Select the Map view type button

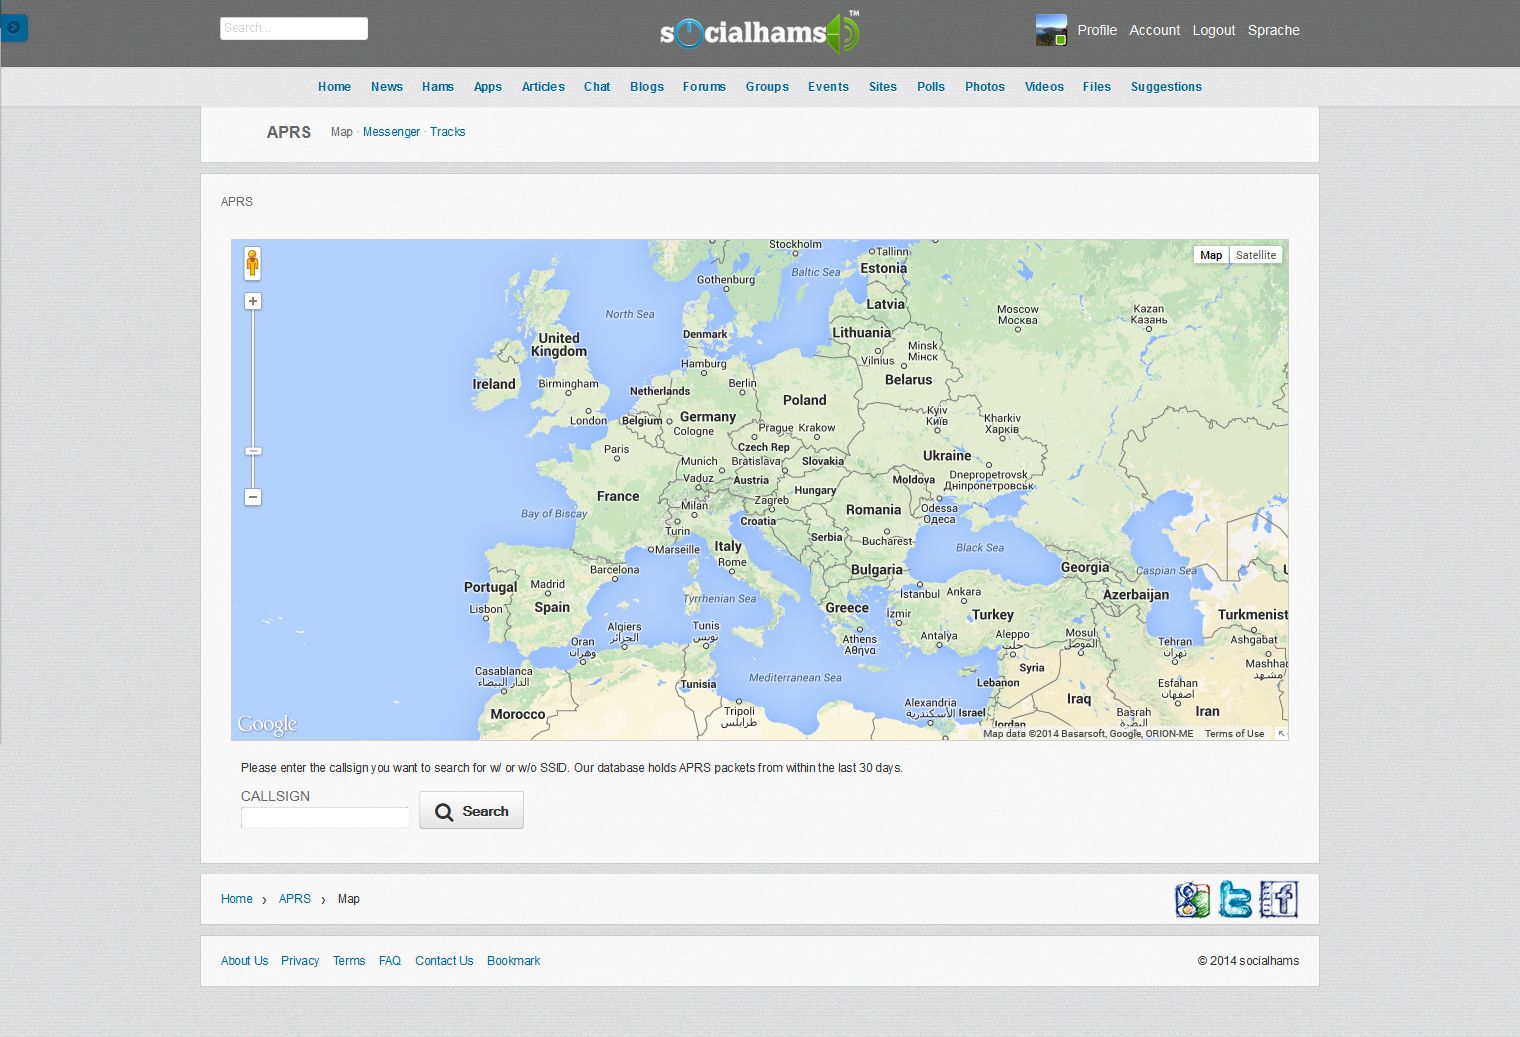[x=1211, y=255]
